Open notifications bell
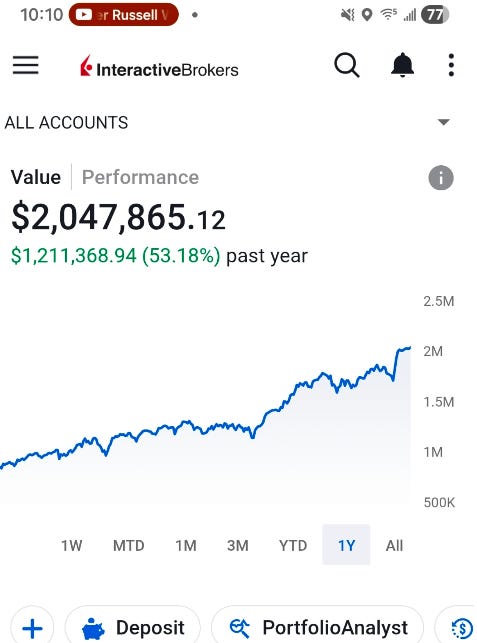Screen dimensions: 477x643 pyautogui.click(x=402, y=65)
